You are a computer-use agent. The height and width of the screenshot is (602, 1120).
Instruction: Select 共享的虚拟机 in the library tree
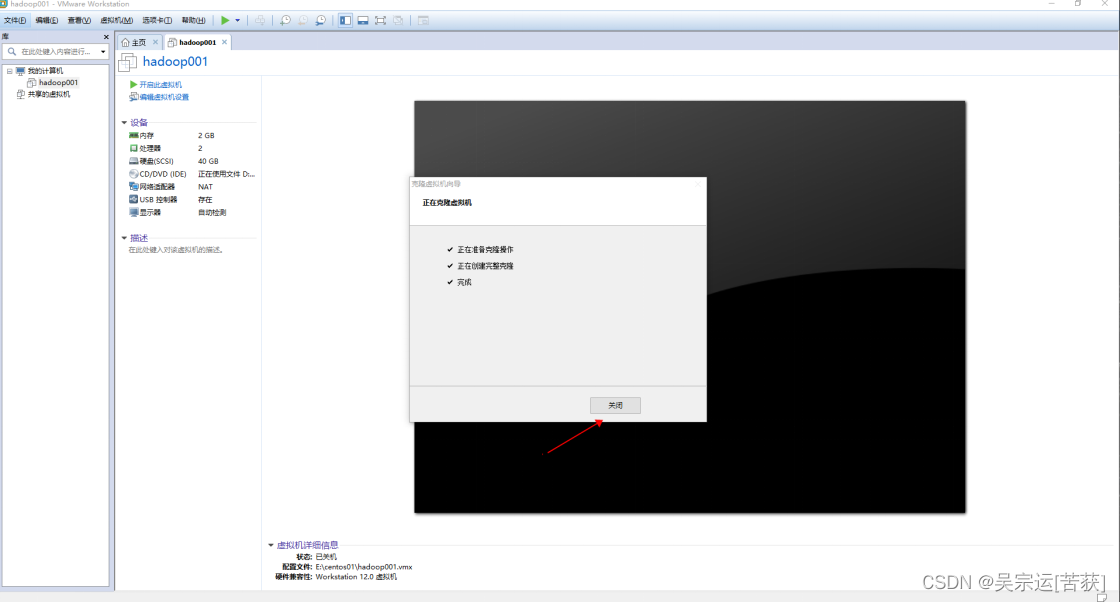(x=49, y=94)
